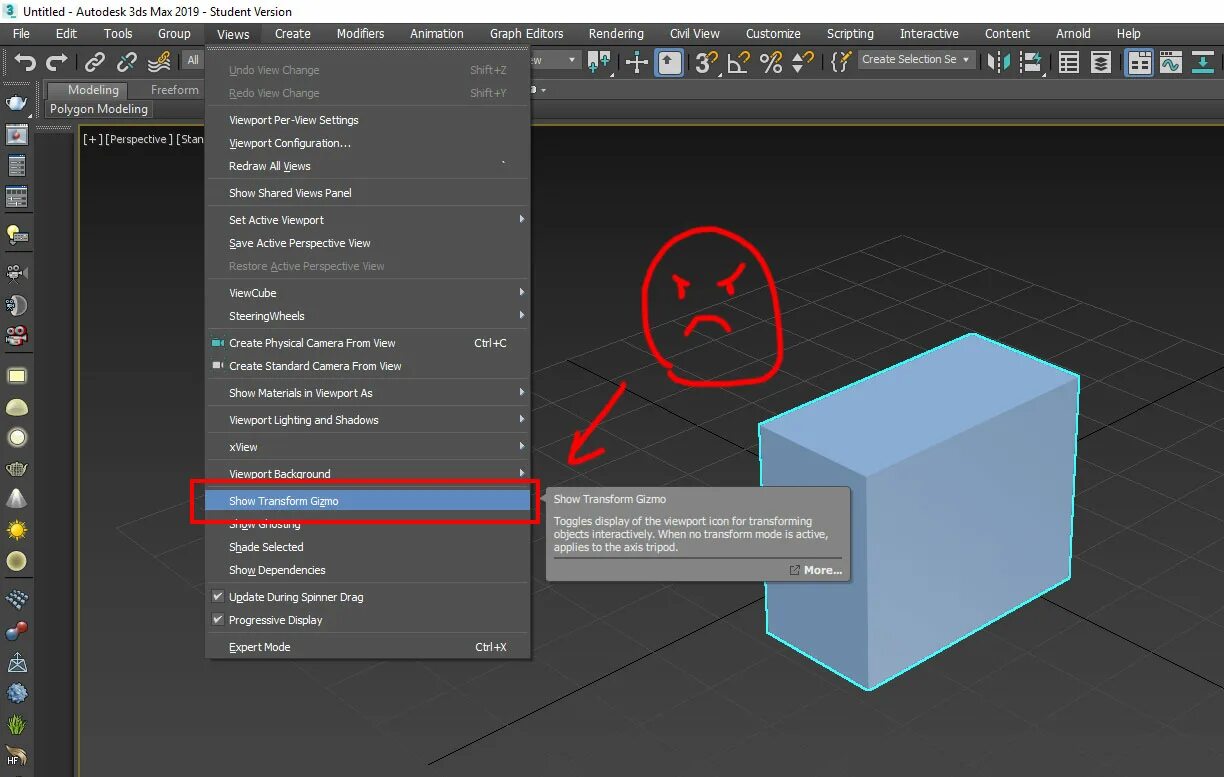Toggle Shade Selected menu option
The height and width of the screenshot is (777, 1224).
[367, 547]
